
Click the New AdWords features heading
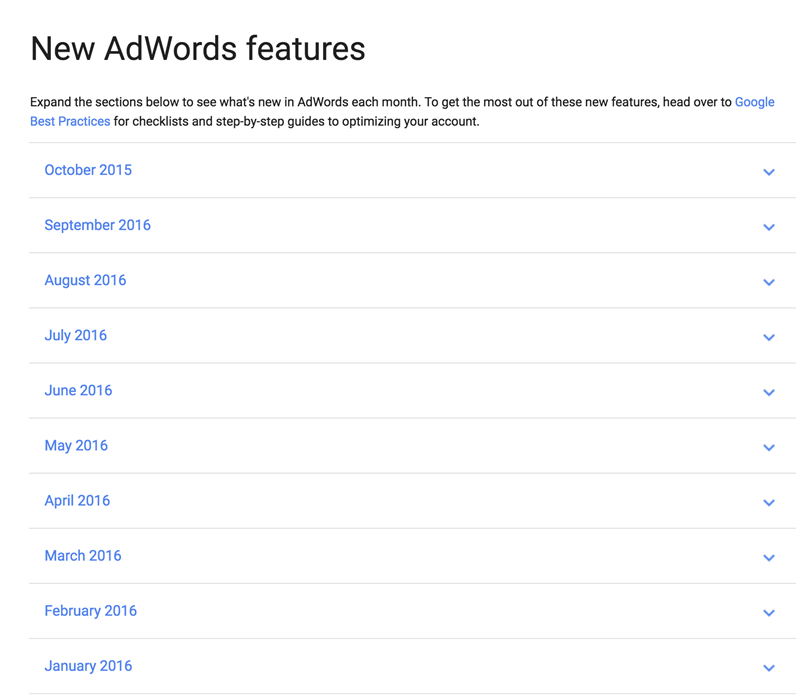click(198, 49)
